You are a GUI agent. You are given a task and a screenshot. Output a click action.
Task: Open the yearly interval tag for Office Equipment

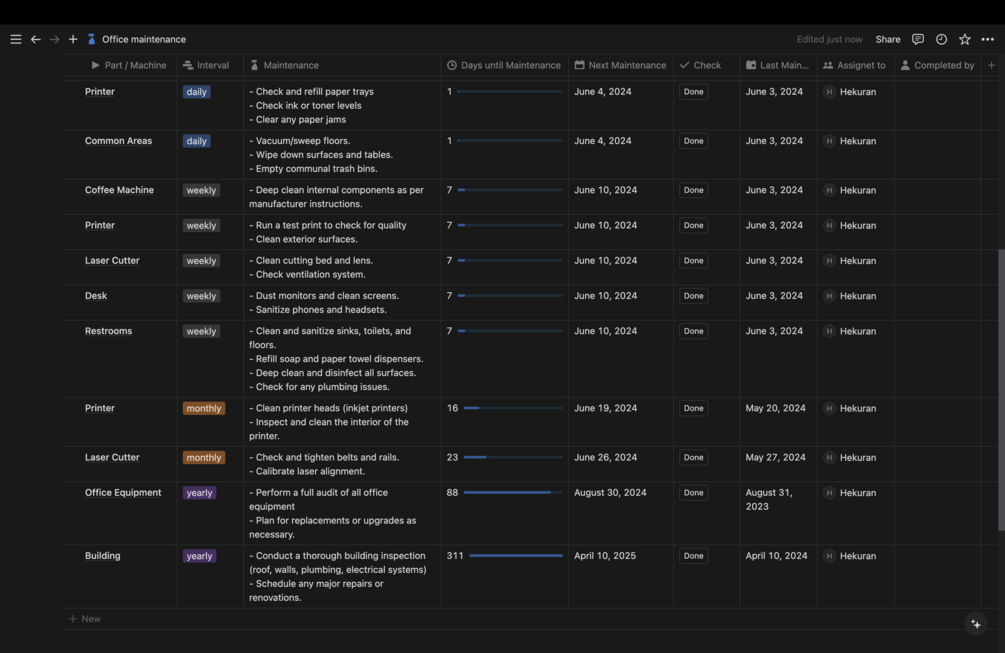click(199, 493)
